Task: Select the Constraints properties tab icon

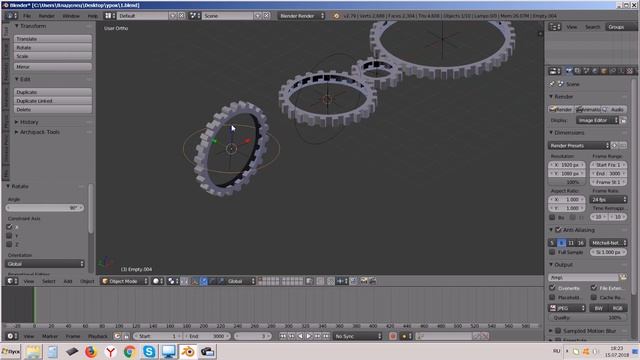Action: (x=613, y=71)
